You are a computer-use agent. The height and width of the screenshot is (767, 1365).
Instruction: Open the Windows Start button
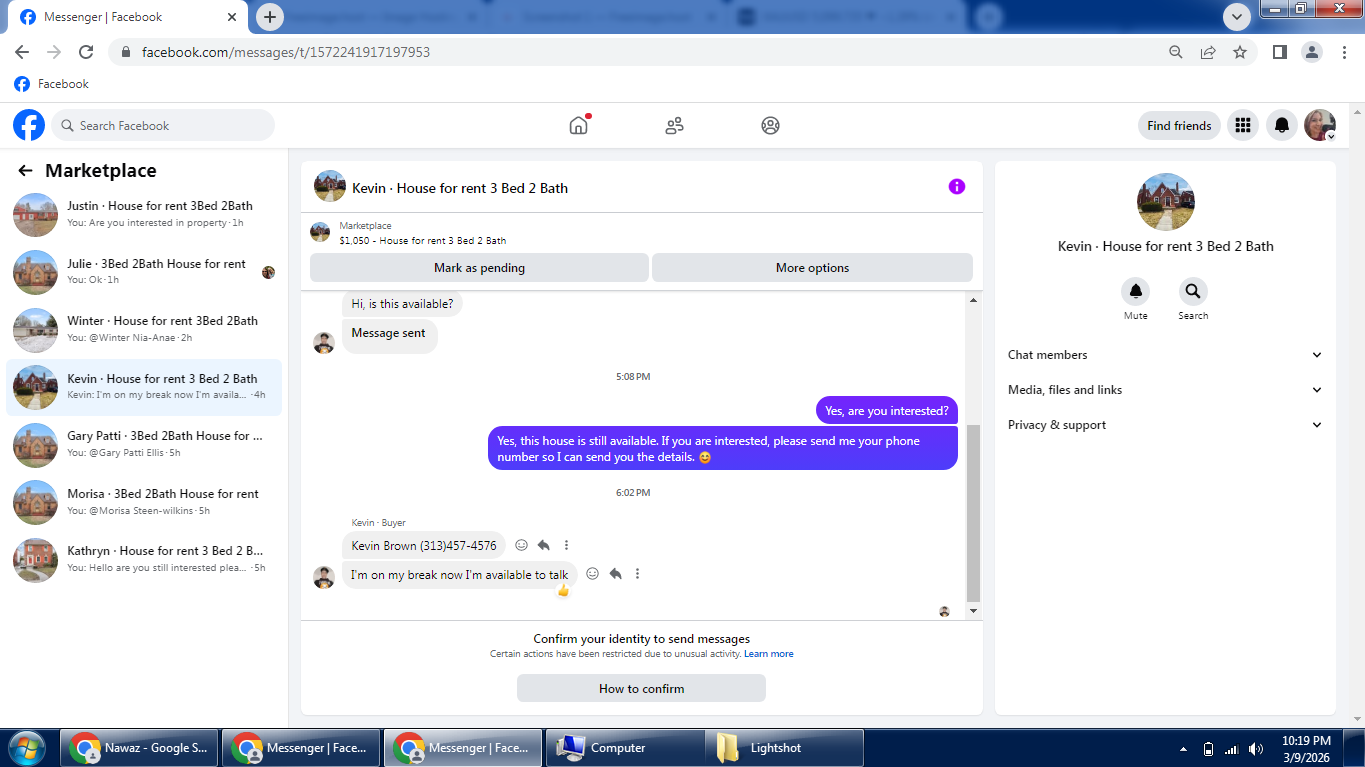click(27, 748)
